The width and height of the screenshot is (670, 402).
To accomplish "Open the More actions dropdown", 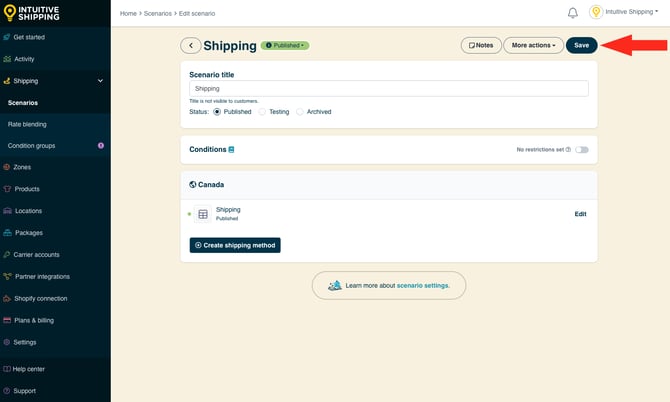I will coord(533,45).
